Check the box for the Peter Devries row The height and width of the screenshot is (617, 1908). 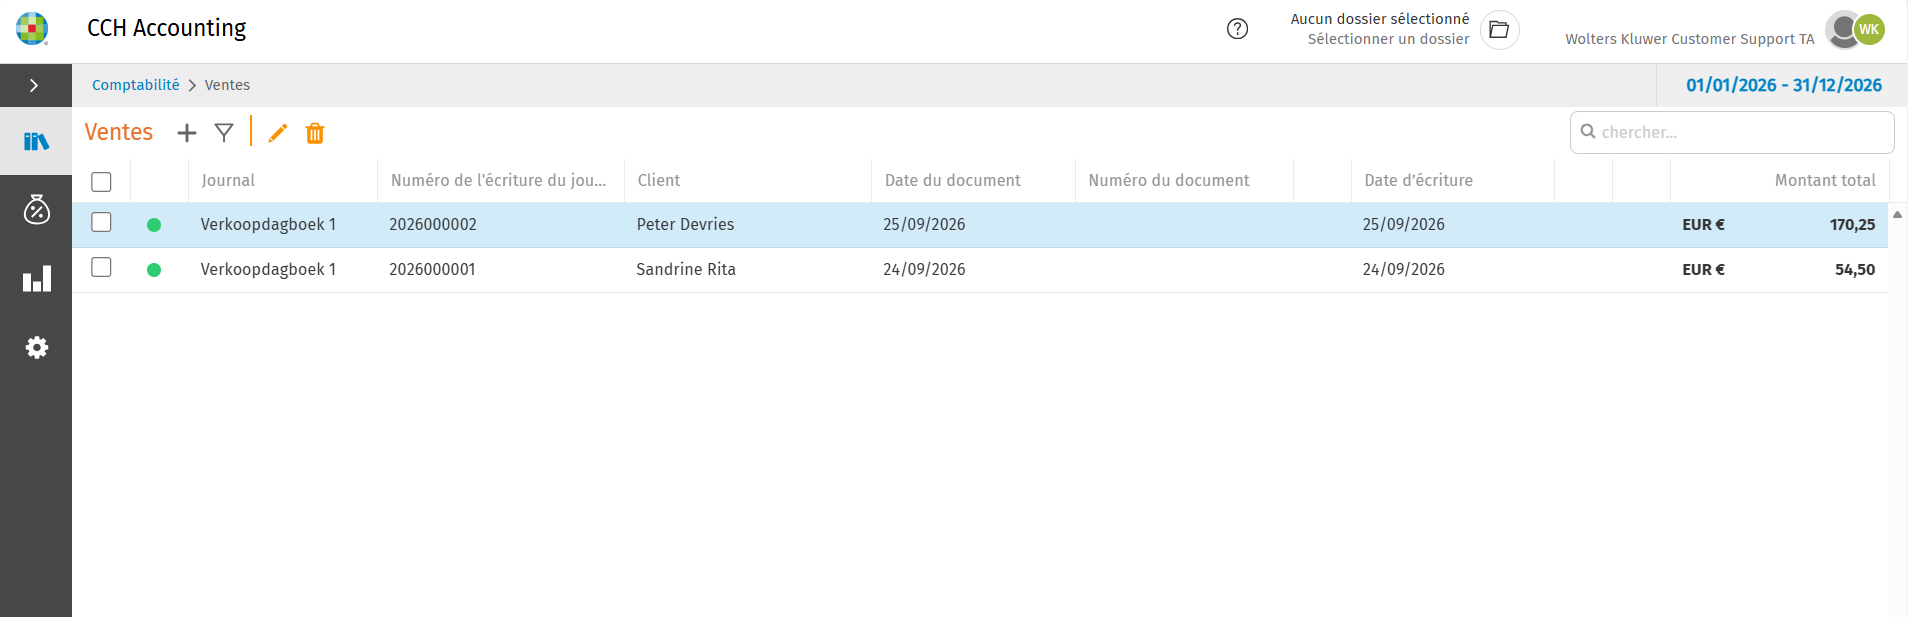click(x=101, y=222)
